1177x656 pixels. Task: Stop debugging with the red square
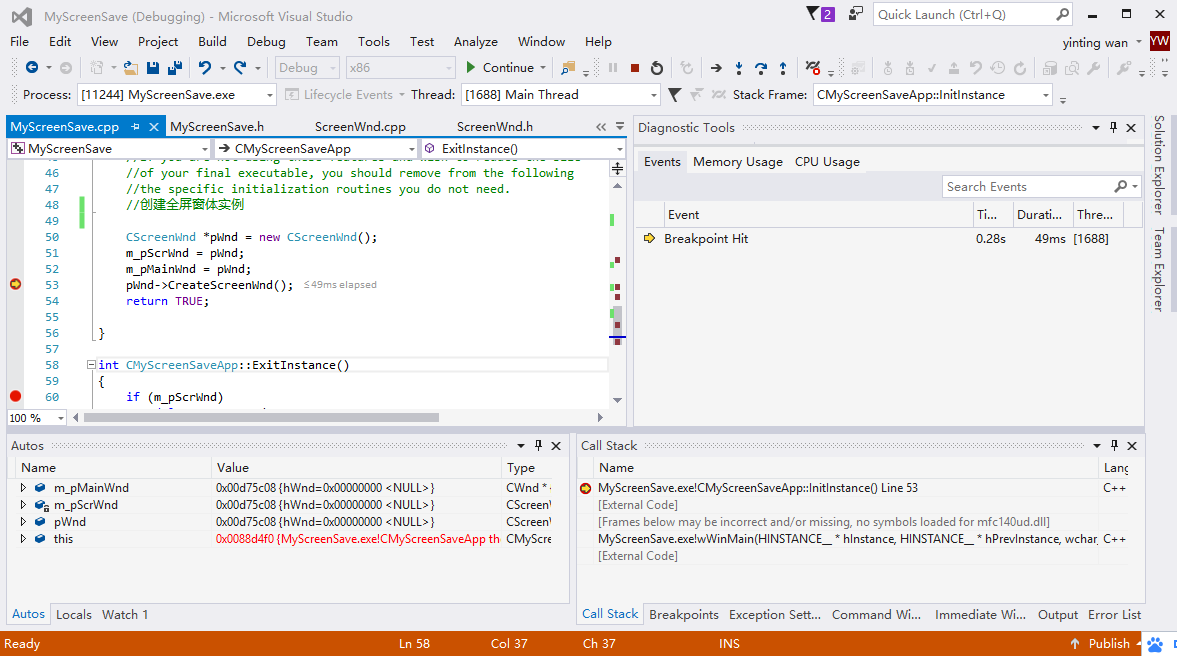click(635, 68)
